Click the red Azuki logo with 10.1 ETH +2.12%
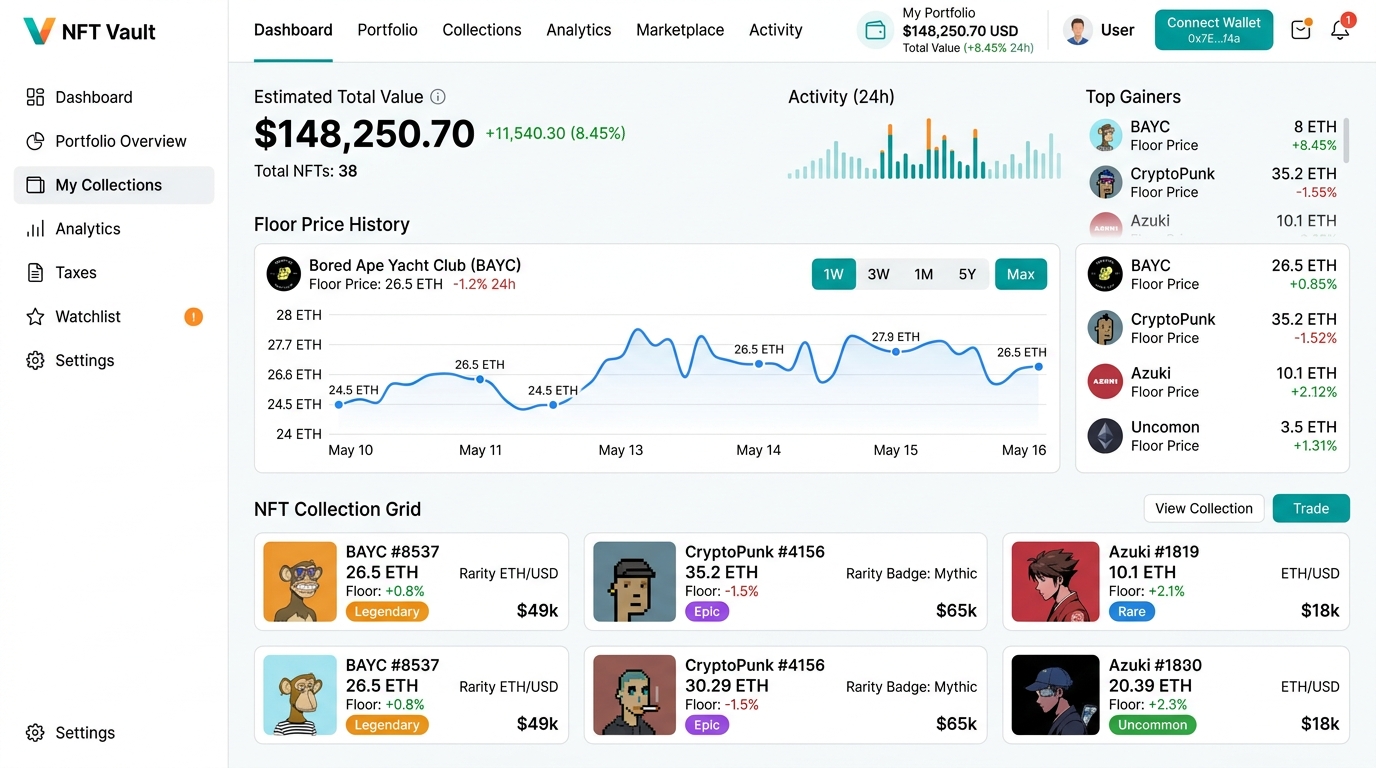1376x768 pixels. [x=1105, y=382]
